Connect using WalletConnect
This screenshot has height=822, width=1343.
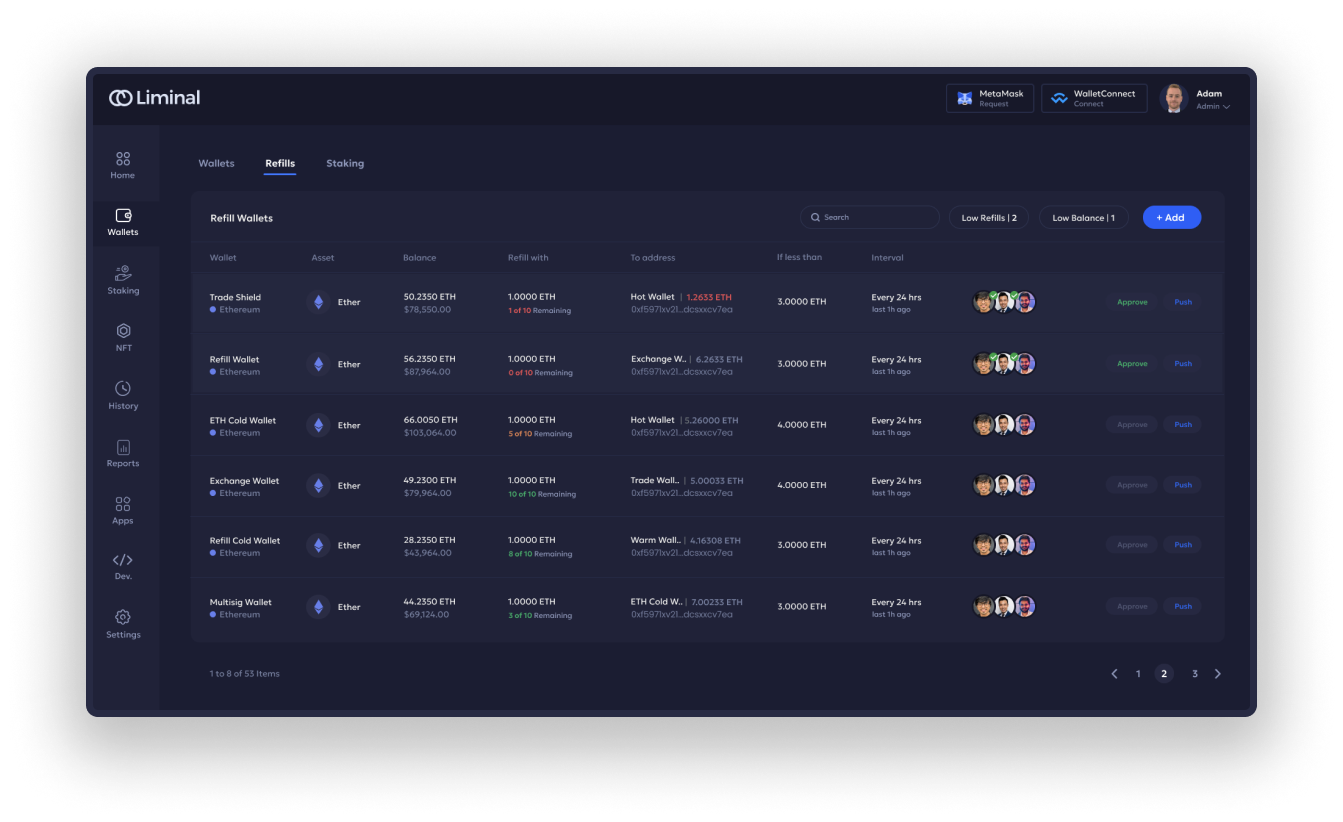tap(1093, 97)
